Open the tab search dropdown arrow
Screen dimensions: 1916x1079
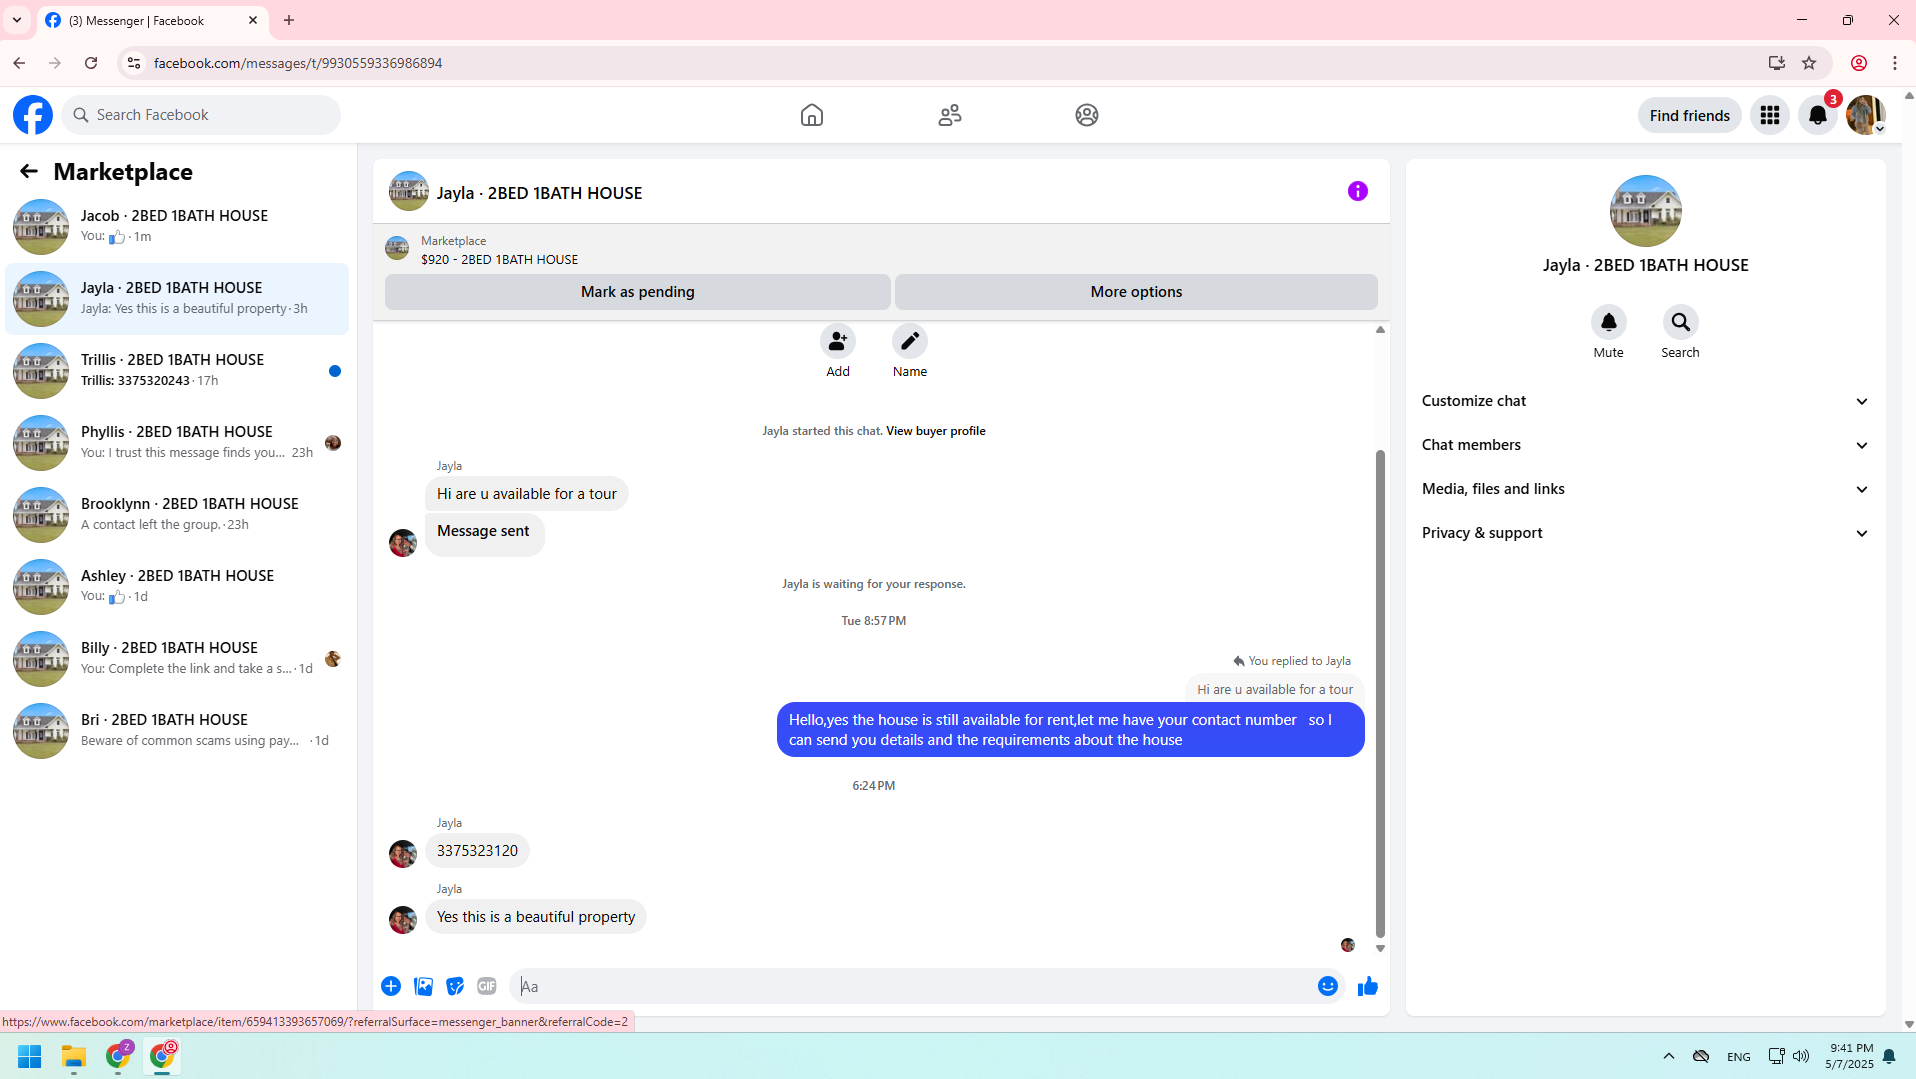pyautogui.click(x=17, y=20)
